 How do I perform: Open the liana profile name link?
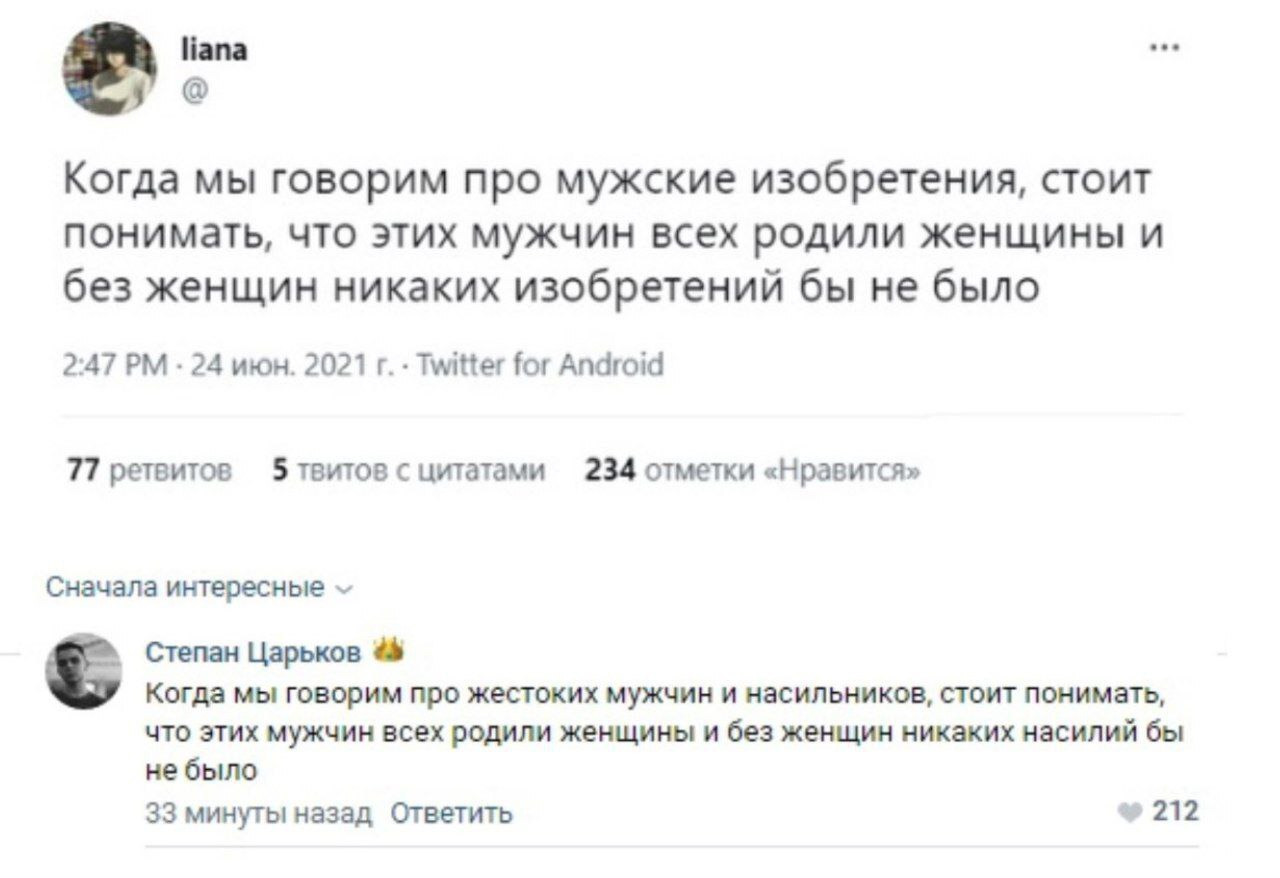(214, 49)
